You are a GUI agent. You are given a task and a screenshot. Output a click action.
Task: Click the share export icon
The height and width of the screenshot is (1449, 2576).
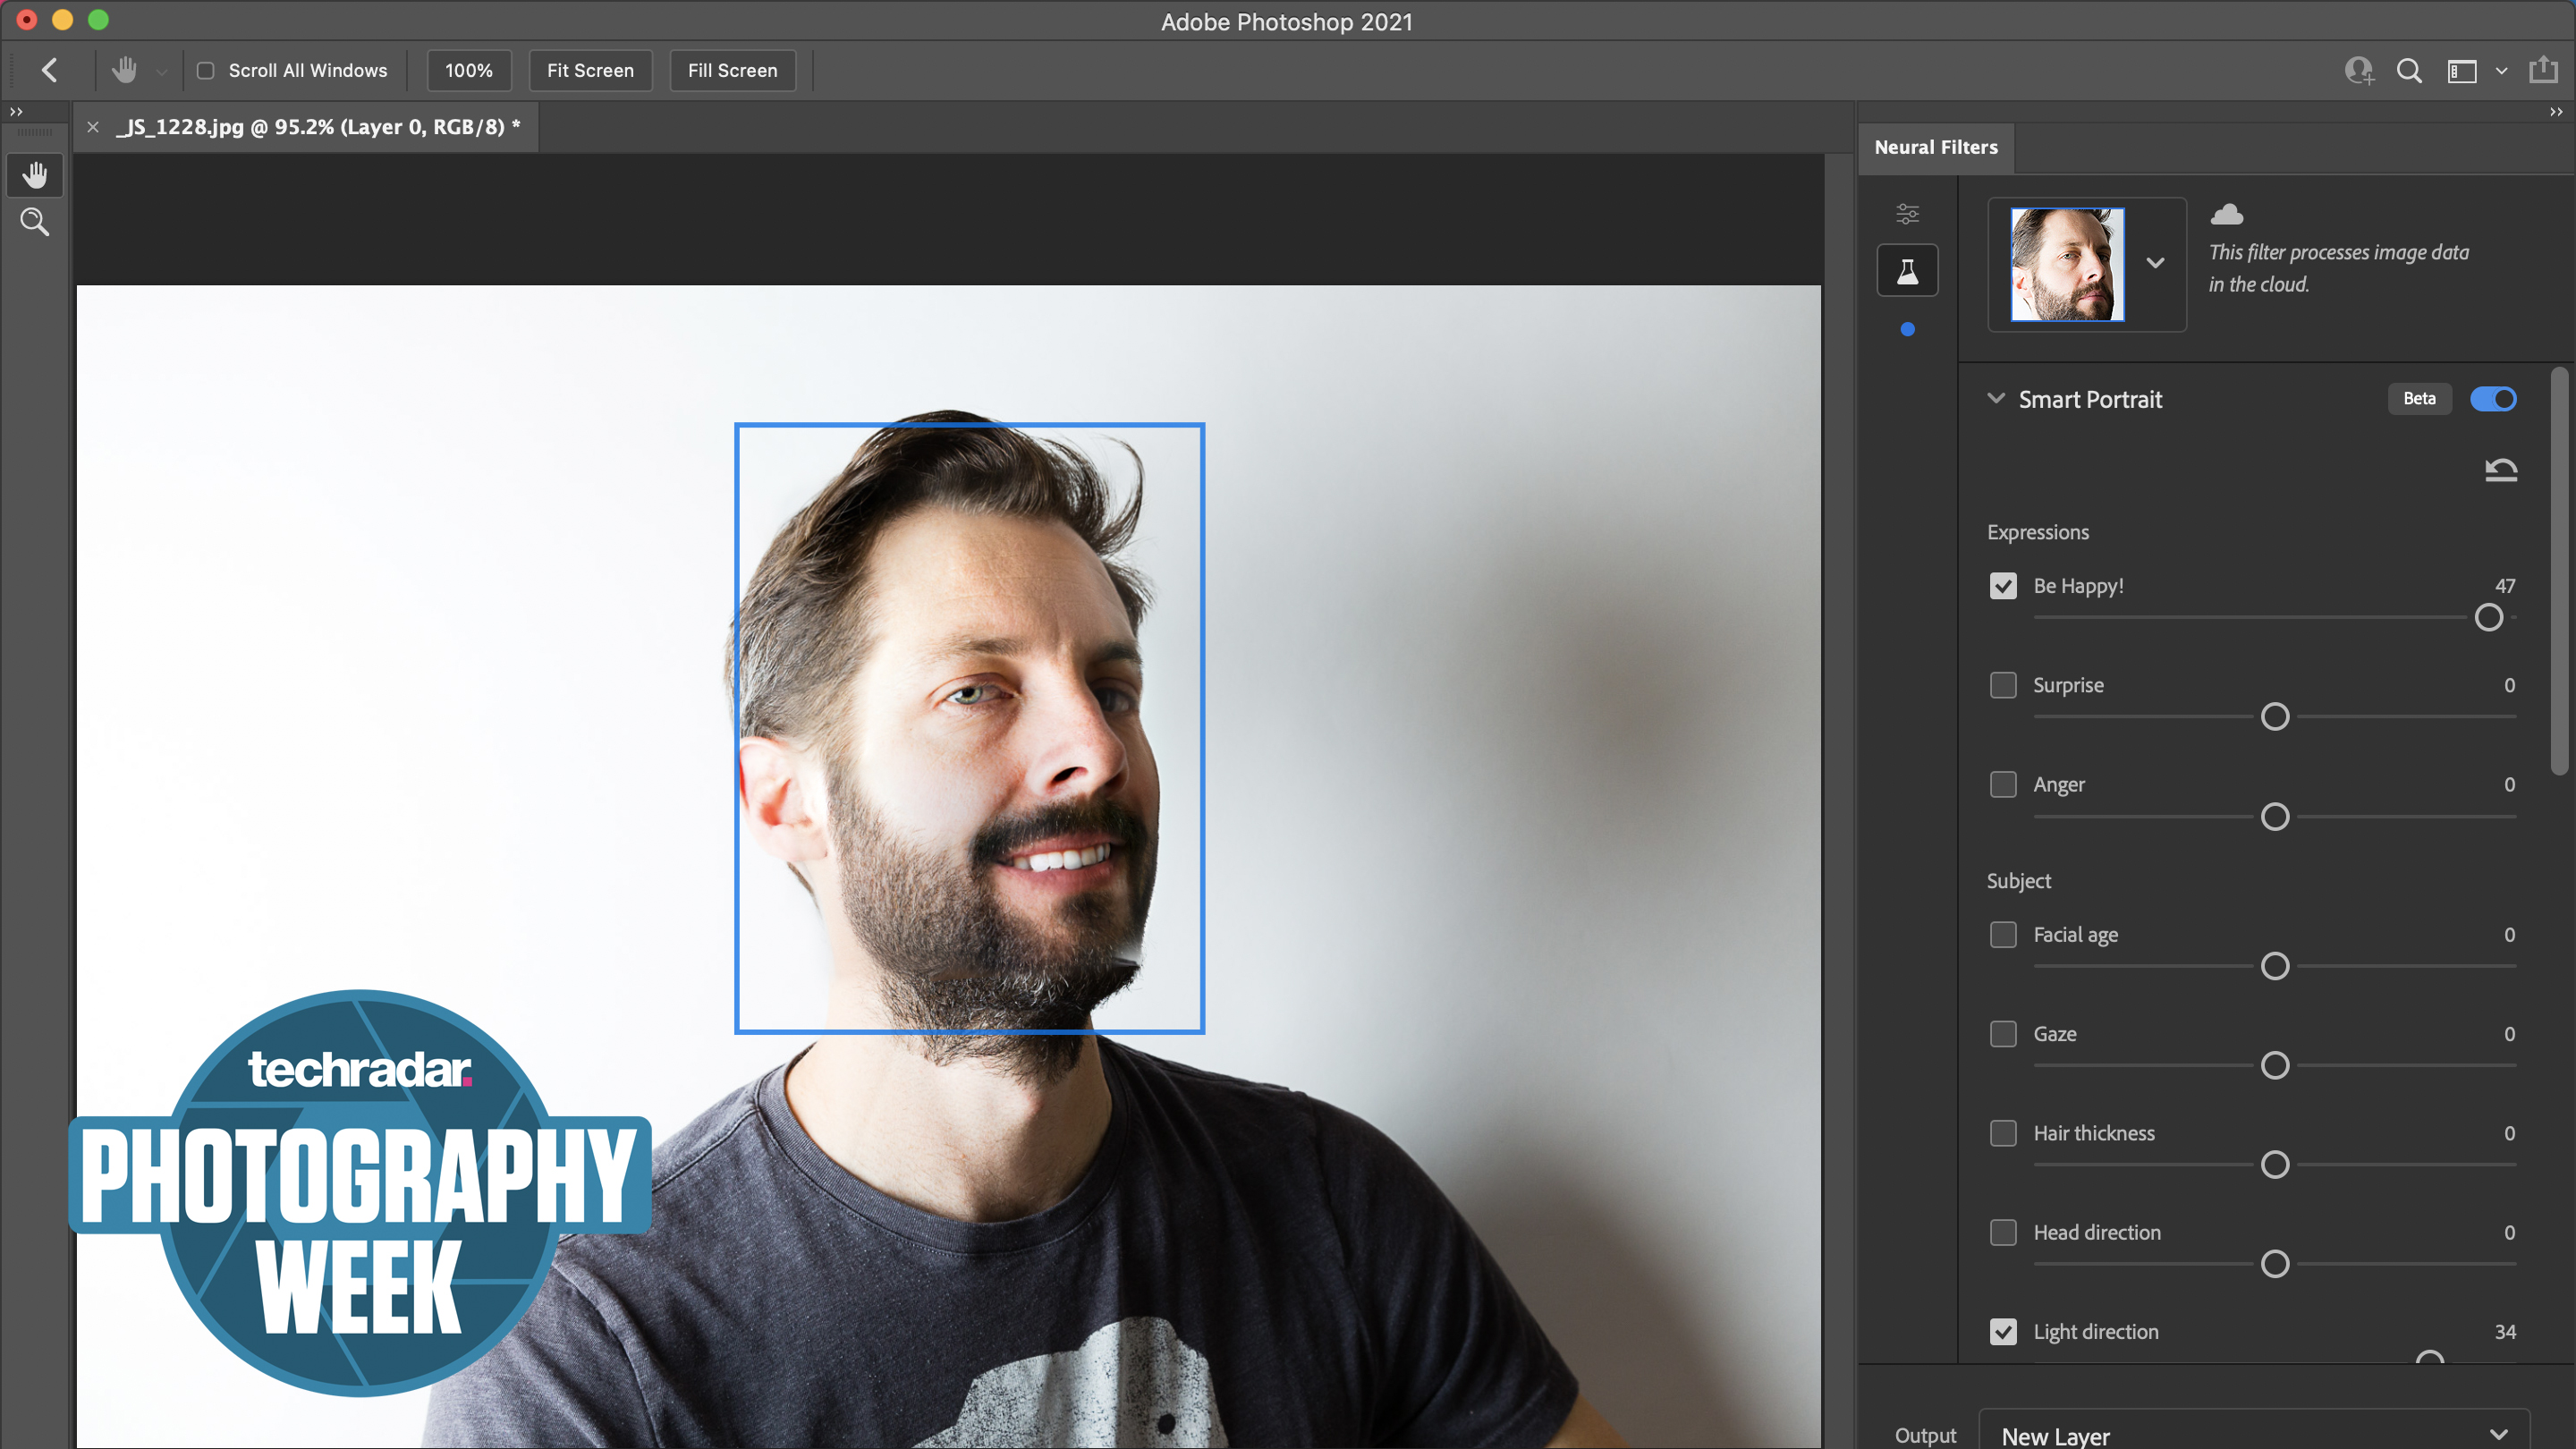point(2542,69)
